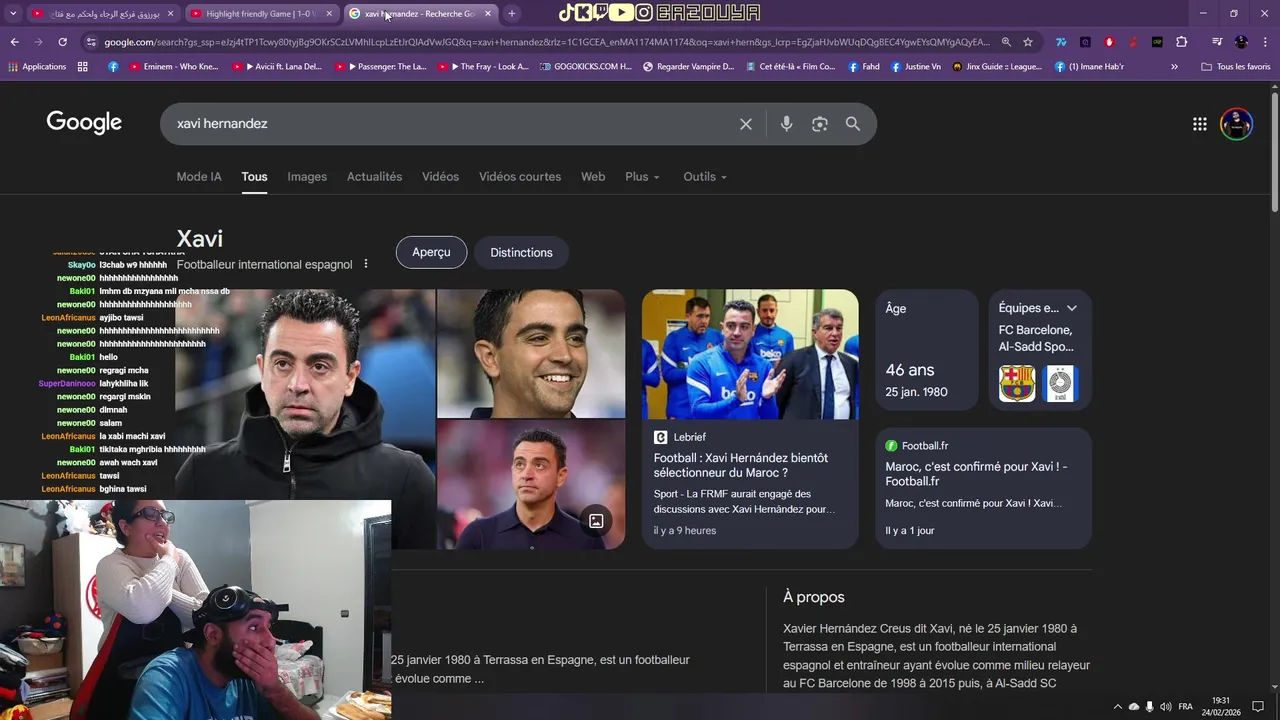Switch to Mode IA results

[x=199, y=177]
